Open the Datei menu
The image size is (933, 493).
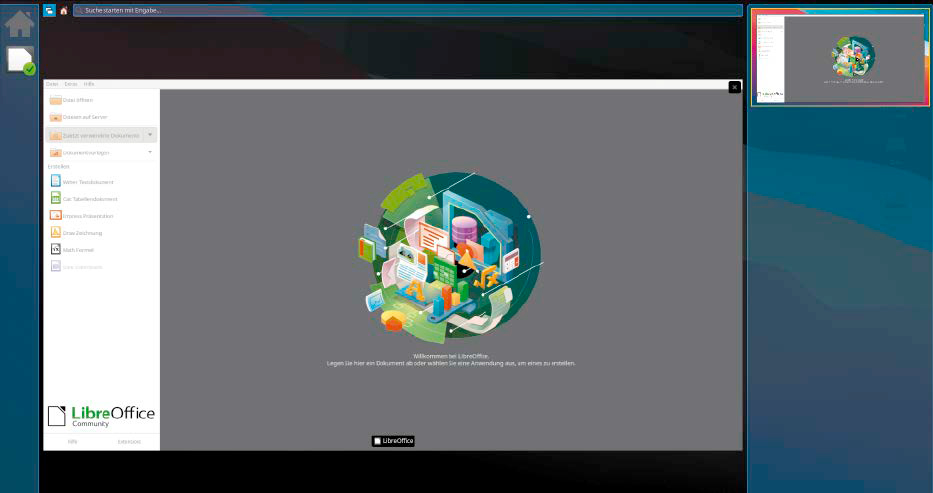[x=52, y=84]
